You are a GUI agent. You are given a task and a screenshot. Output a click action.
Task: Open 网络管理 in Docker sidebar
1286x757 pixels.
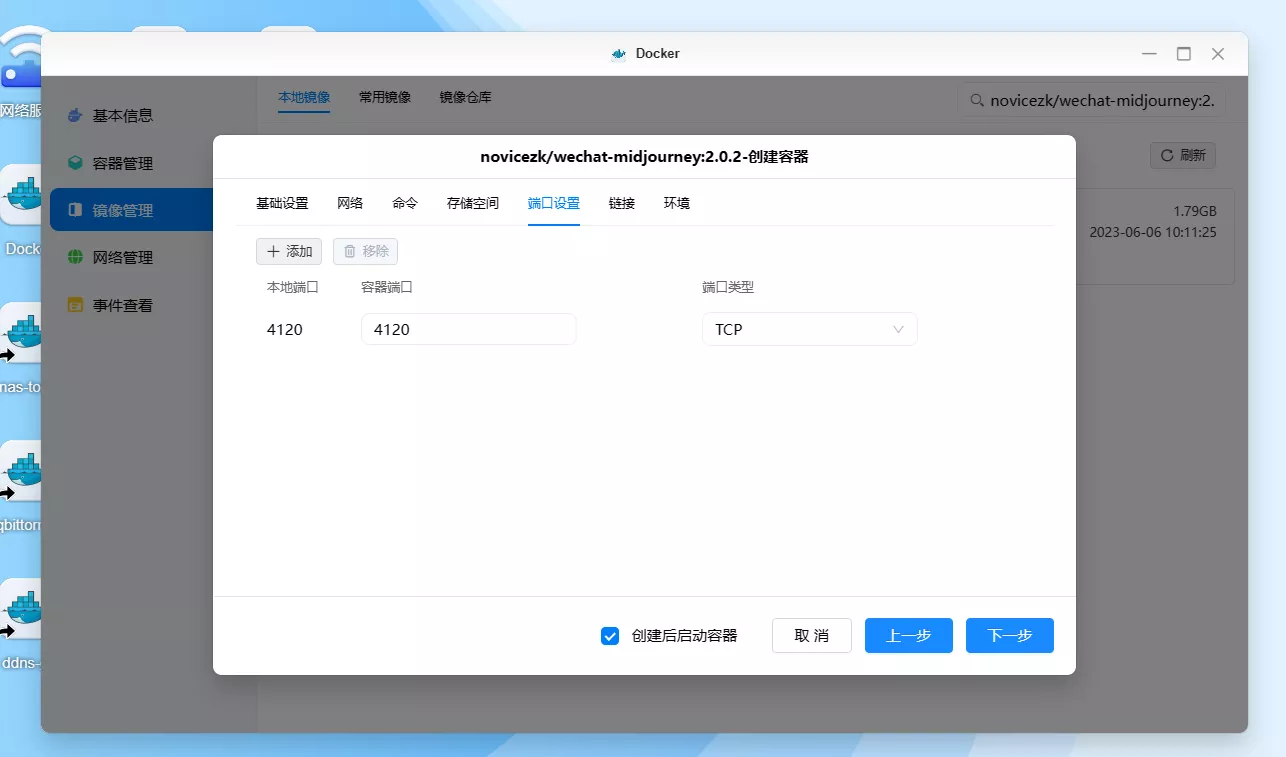click(123, 257)
